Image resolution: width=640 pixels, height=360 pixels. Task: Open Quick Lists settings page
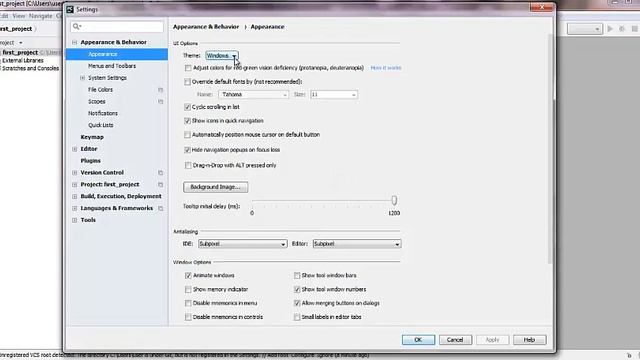(x=101, y=125)
